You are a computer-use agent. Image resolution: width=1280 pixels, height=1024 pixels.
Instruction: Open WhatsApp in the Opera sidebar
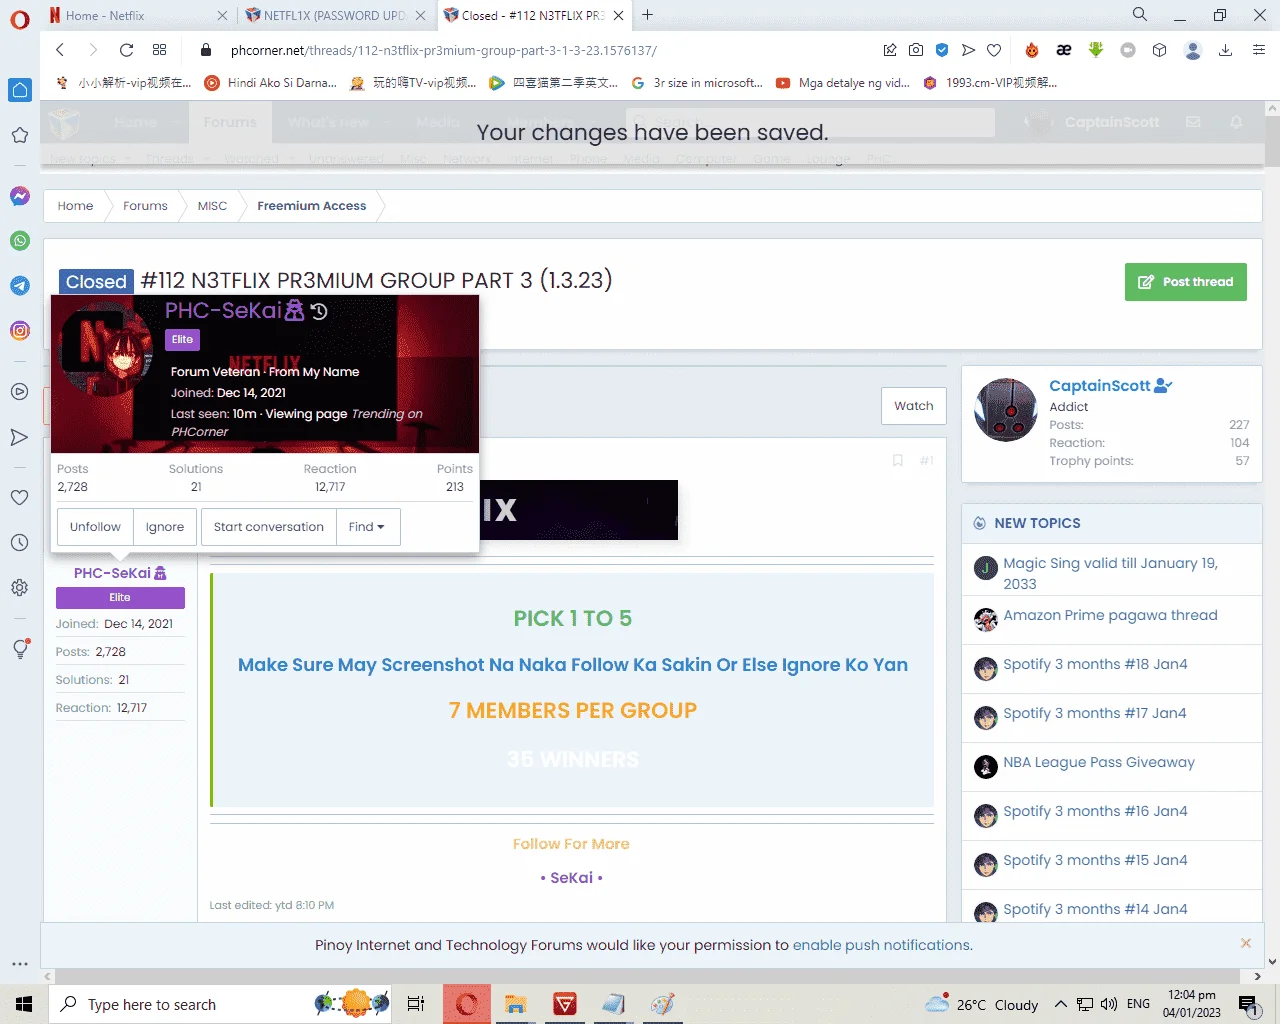point(20,241)
